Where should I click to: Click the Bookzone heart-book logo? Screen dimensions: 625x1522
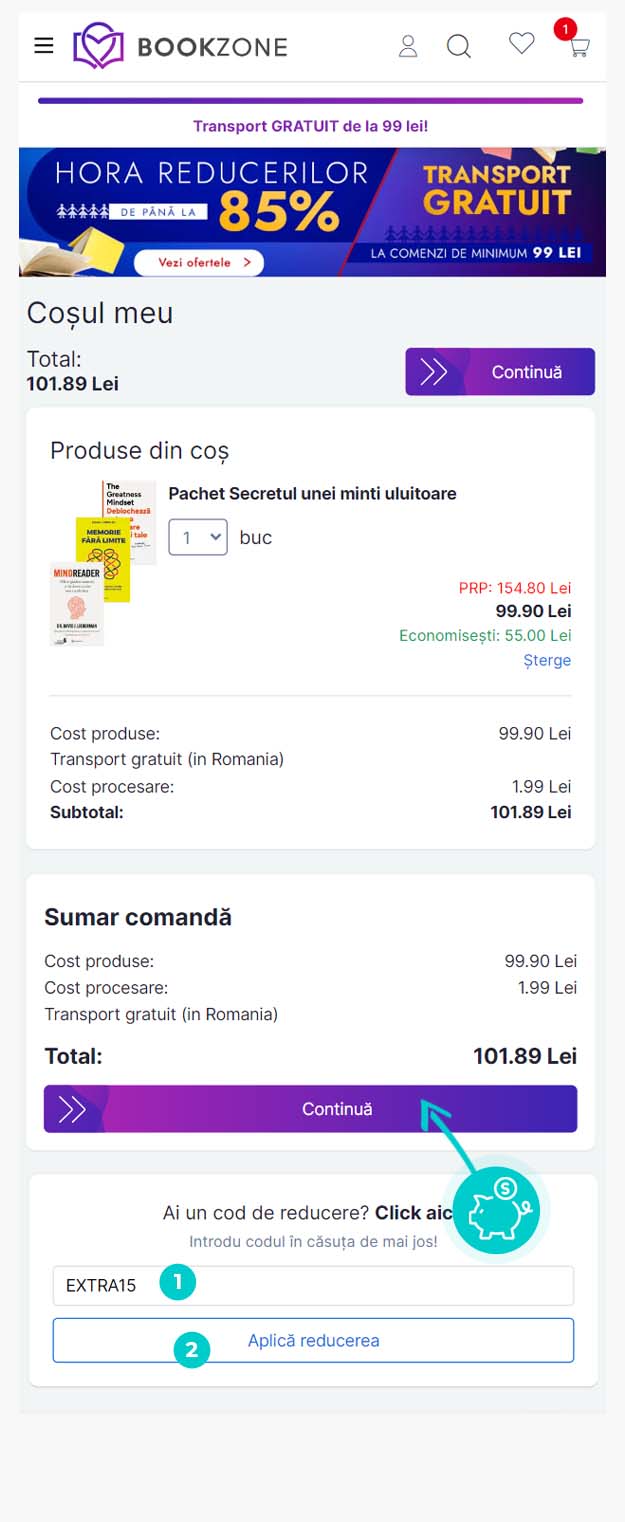98,46
